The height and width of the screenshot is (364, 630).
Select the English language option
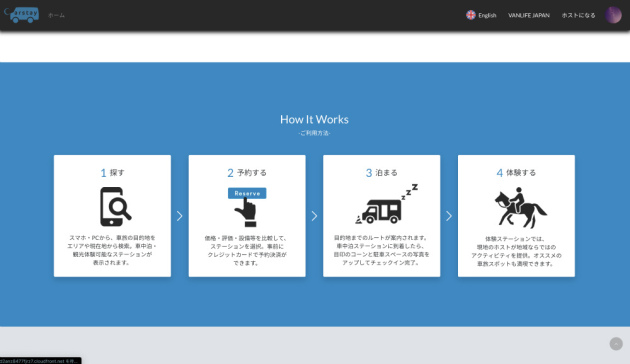pyautogui.click(x=487, y=15)
